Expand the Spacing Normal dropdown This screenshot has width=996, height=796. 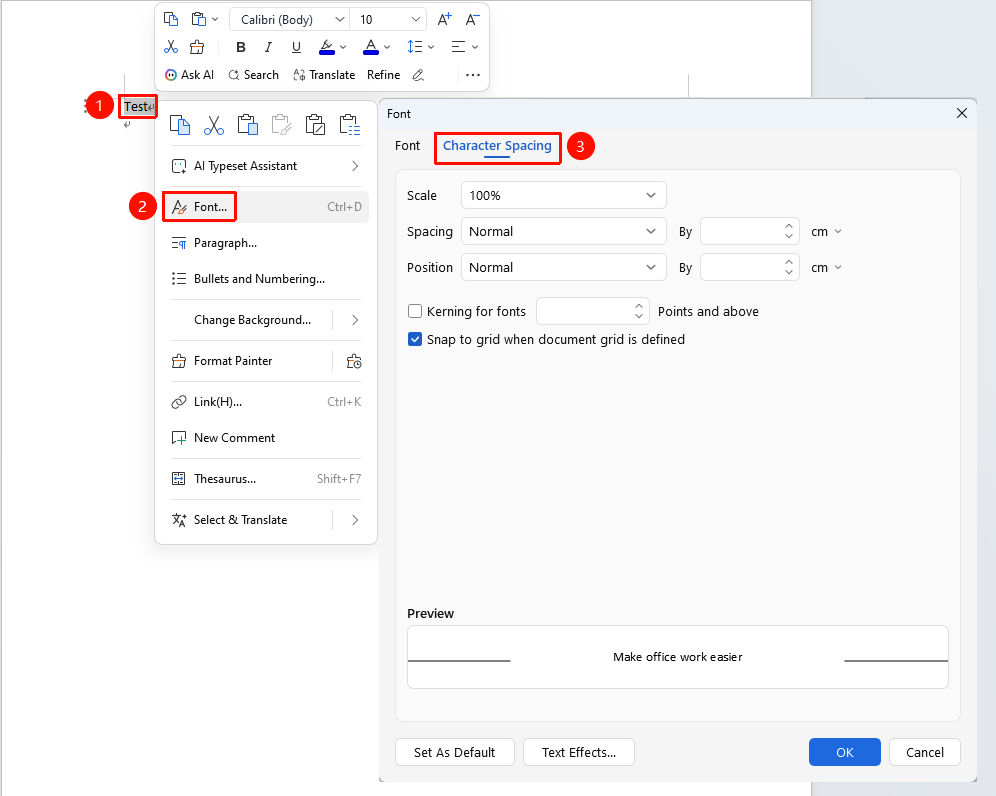tap(563, 231)
